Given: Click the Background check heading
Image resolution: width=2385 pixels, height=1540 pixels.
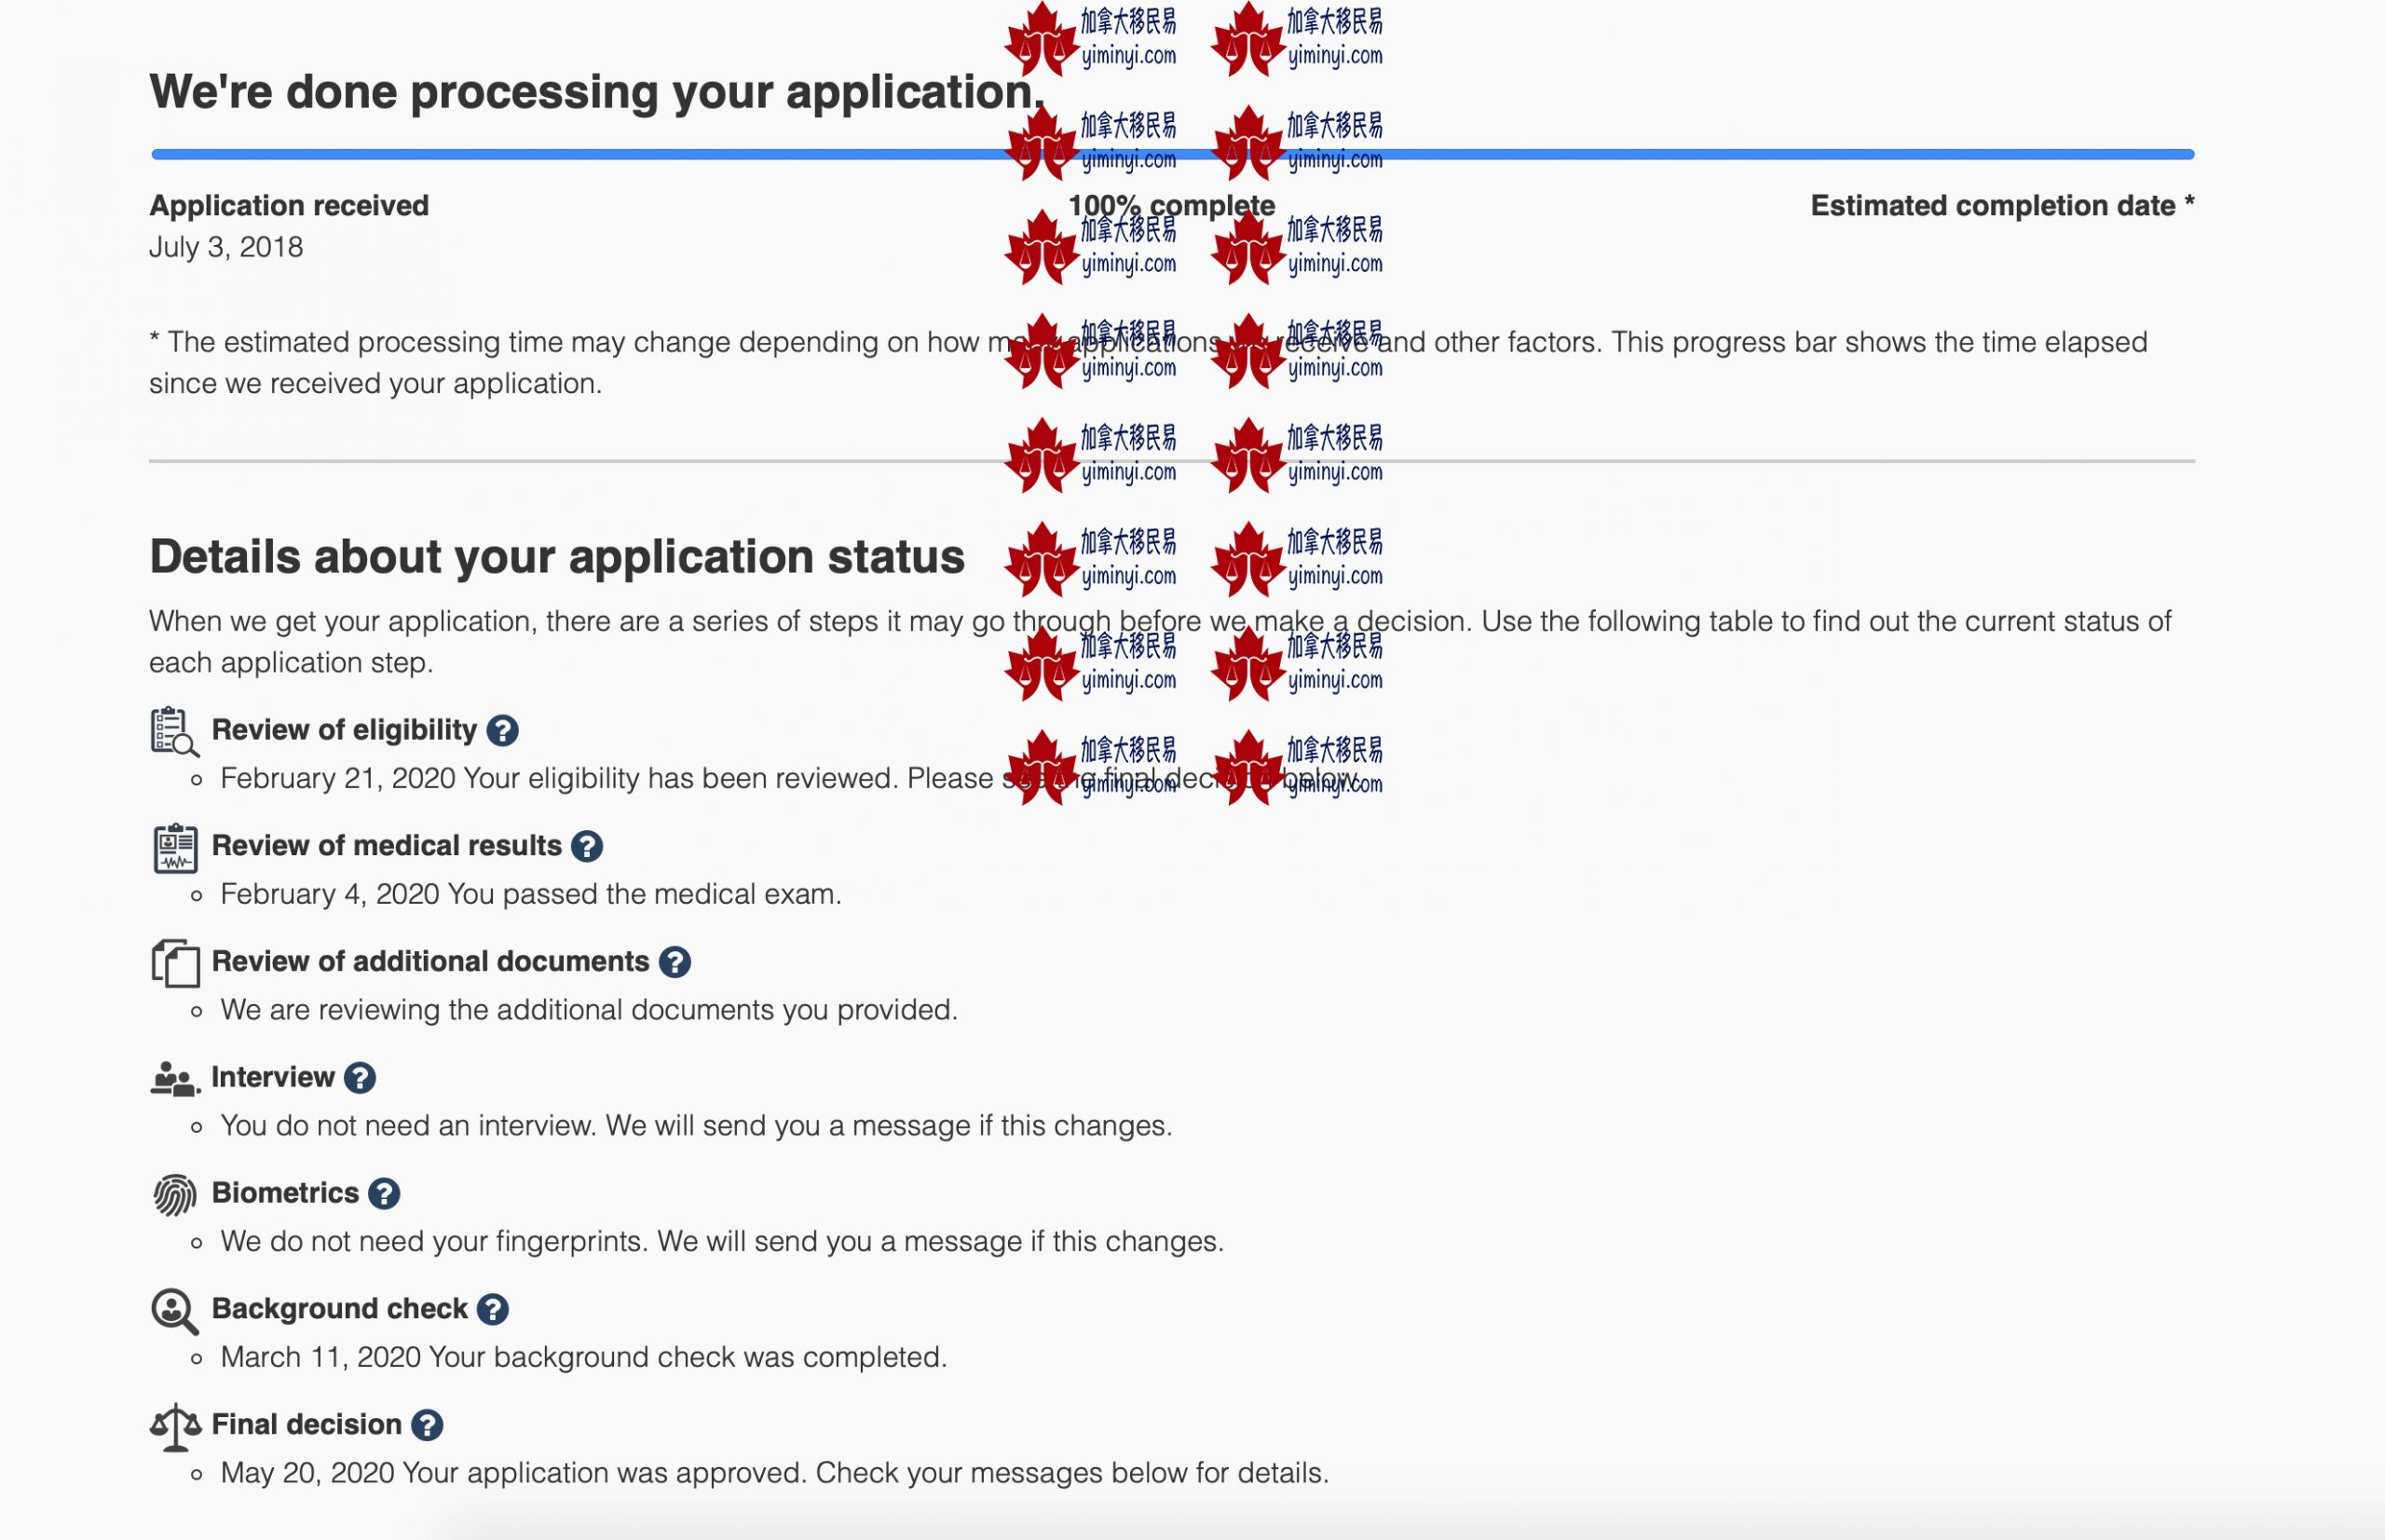Looking at the screenshot, I should (x=339, y=1309).
